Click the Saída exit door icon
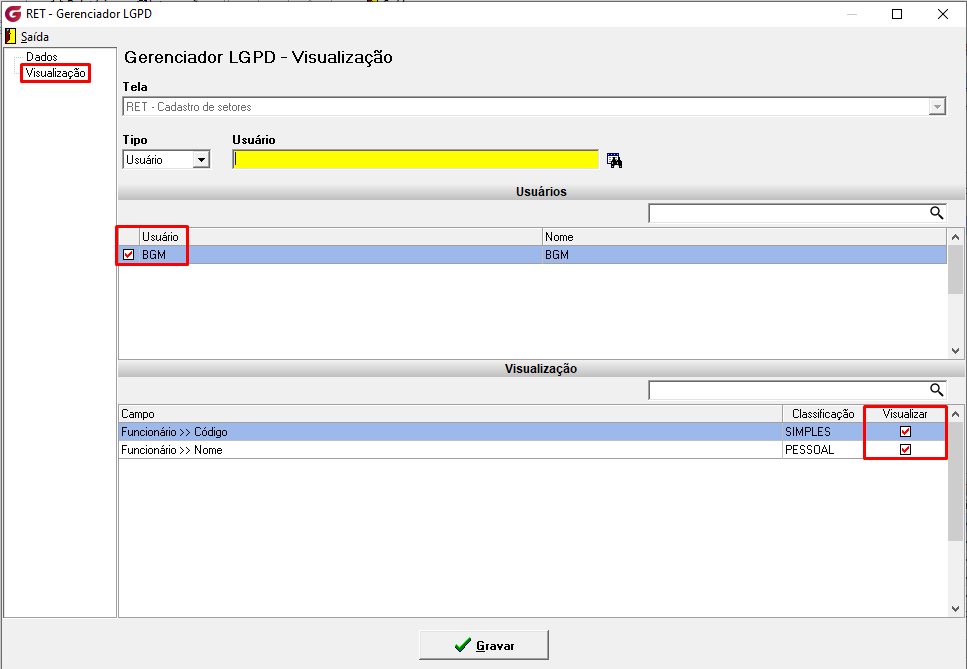Screen dimensions: 967x669 click(x=10, y=36)
